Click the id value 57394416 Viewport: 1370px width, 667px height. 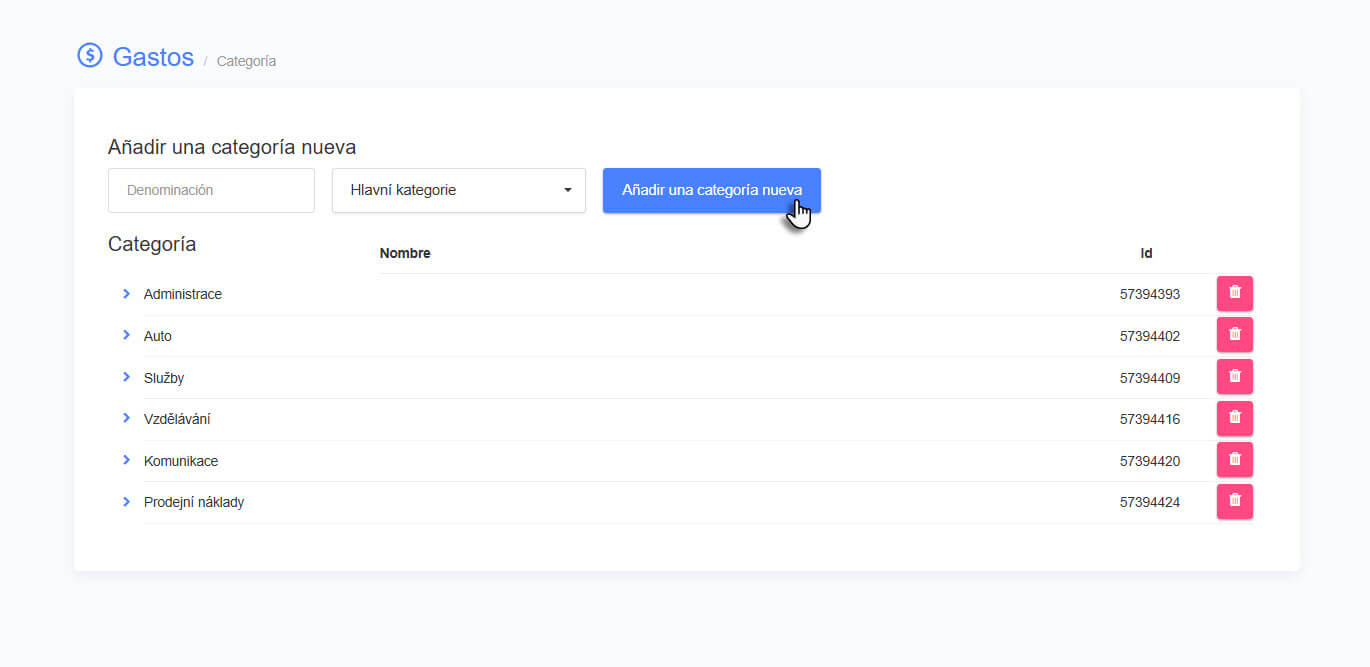click(1150, 419)
